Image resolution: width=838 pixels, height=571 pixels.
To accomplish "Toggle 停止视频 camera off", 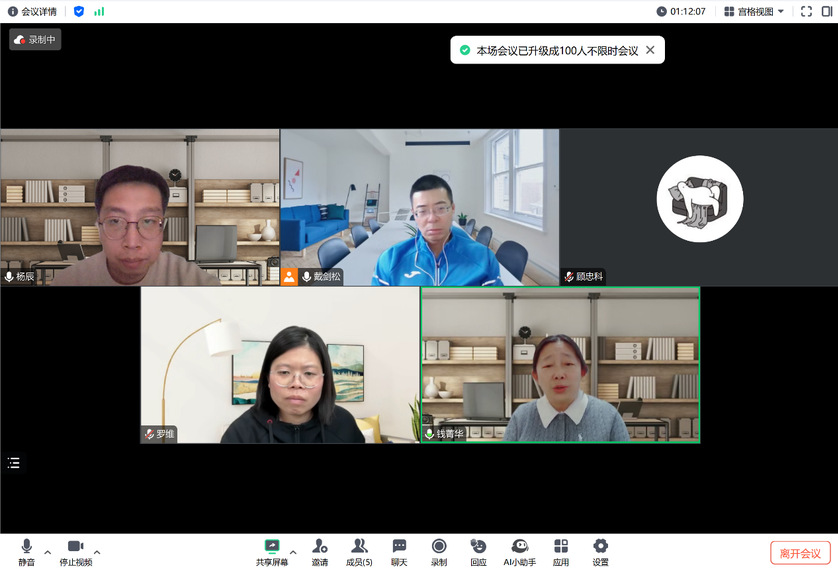I will 75,551.
